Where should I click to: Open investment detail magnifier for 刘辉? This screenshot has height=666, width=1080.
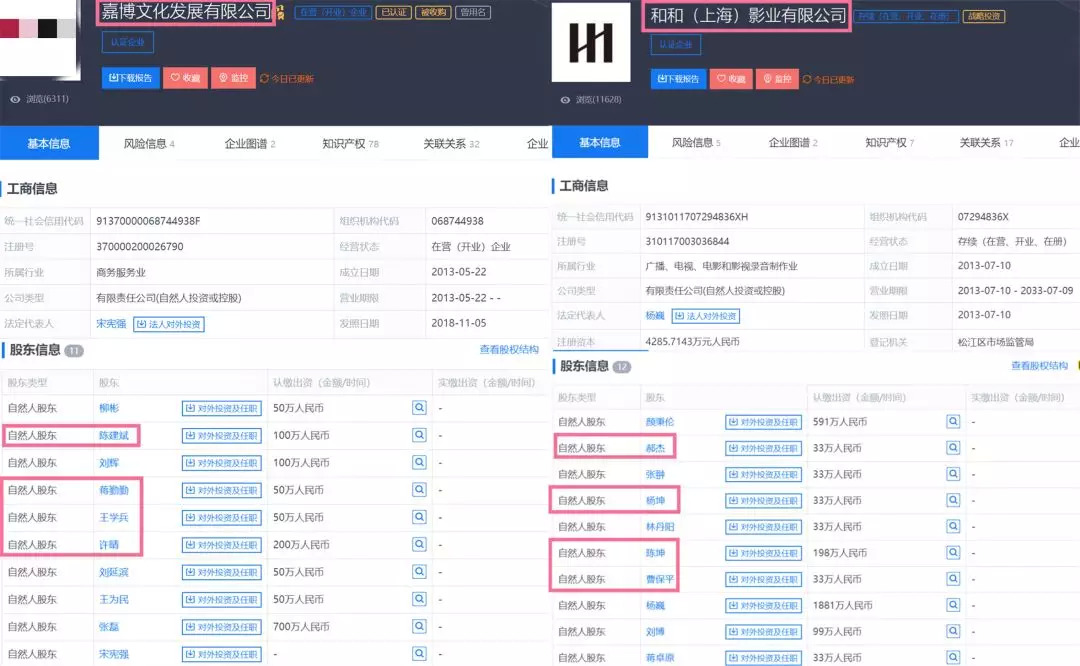[419, 462]
